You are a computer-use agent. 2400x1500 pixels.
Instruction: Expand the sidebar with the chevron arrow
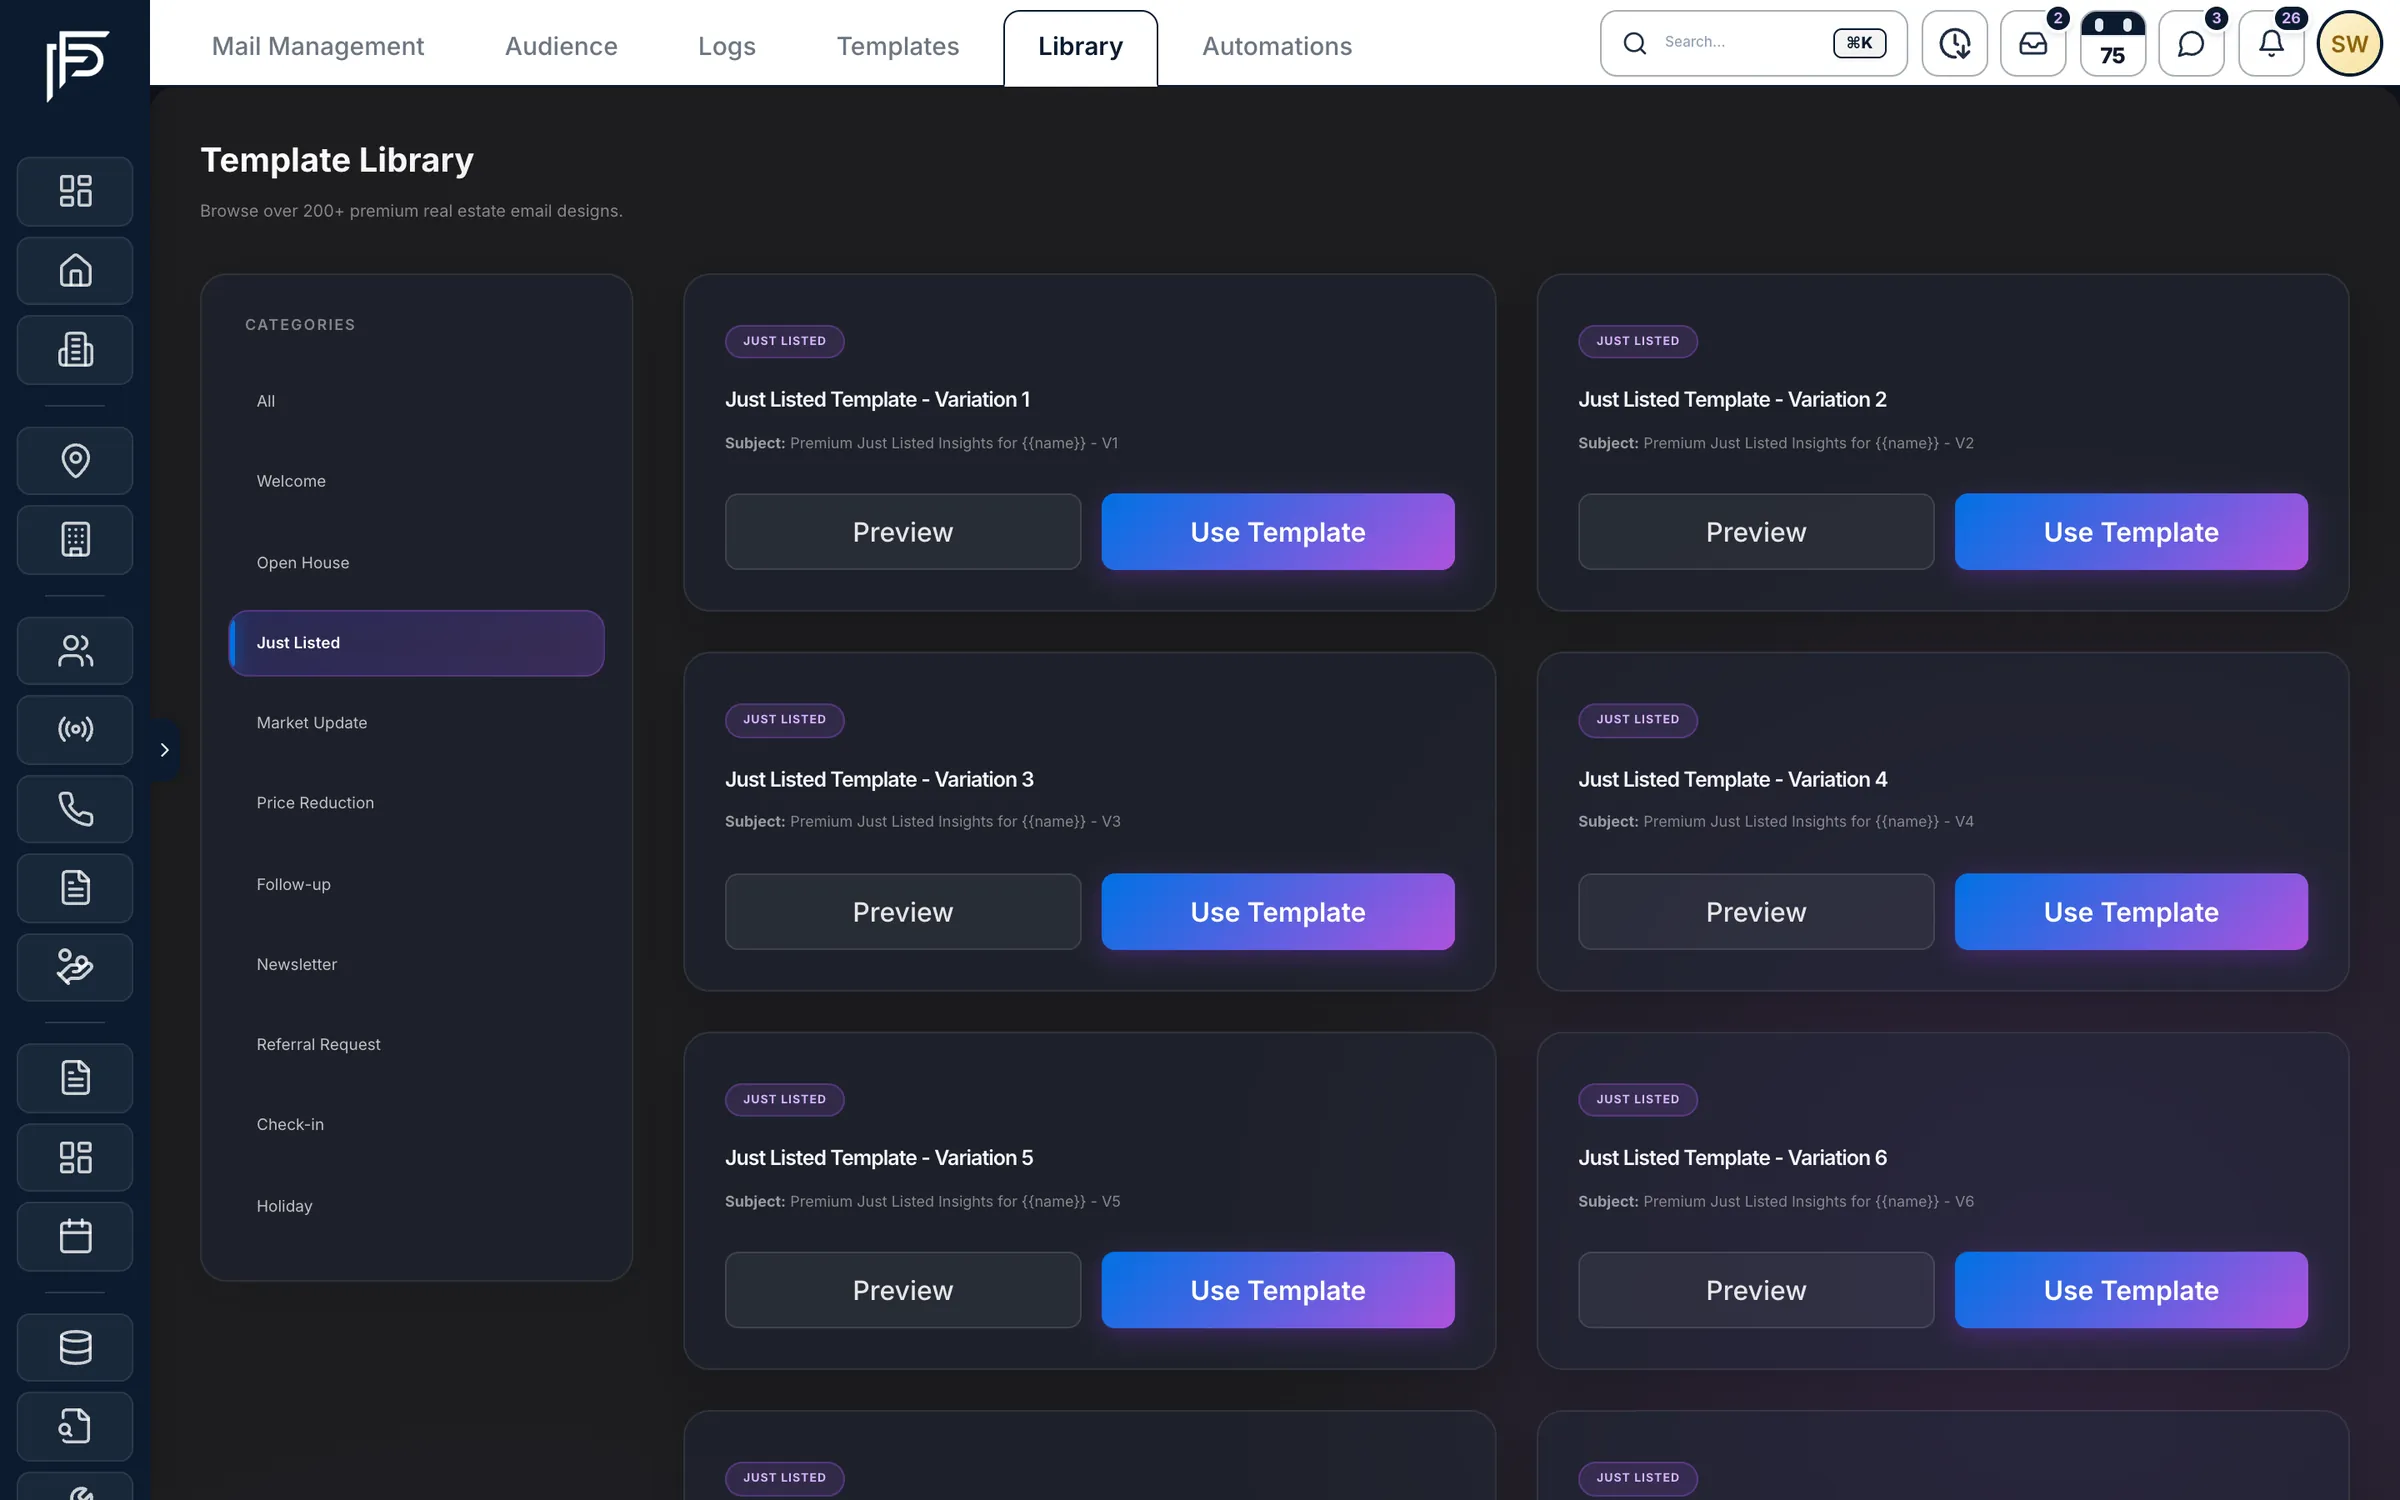point(165,749)
